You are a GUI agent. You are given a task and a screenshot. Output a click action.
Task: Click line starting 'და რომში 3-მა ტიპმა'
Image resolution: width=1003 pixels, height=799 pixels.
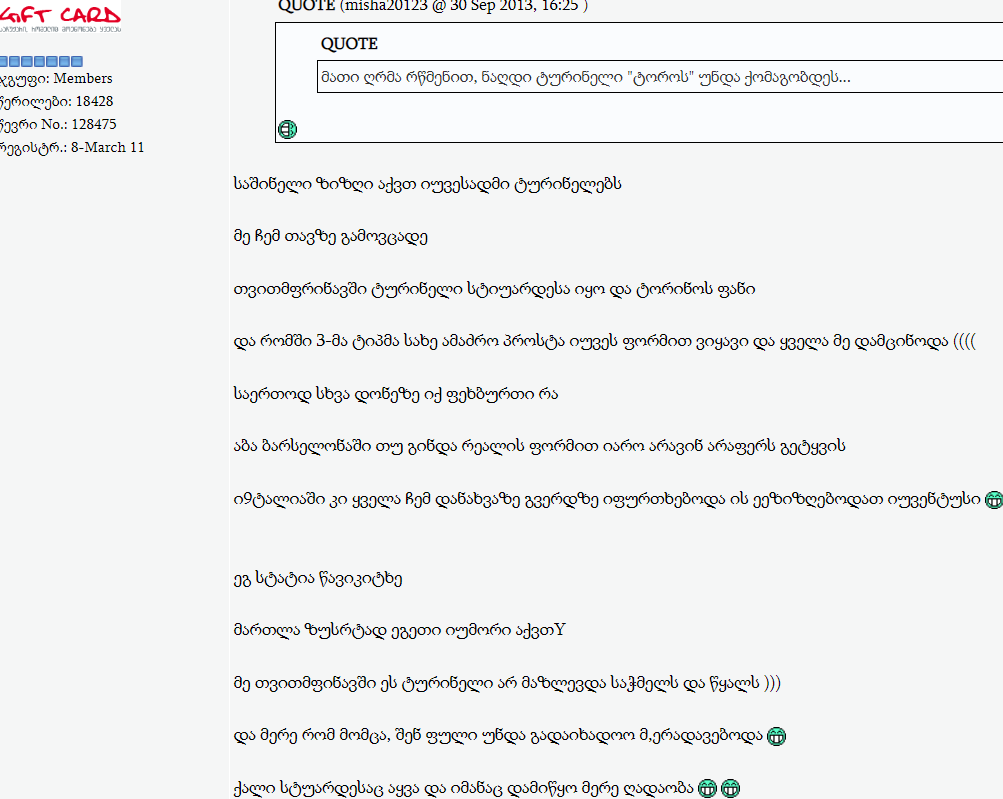click(x=604, y=342)
